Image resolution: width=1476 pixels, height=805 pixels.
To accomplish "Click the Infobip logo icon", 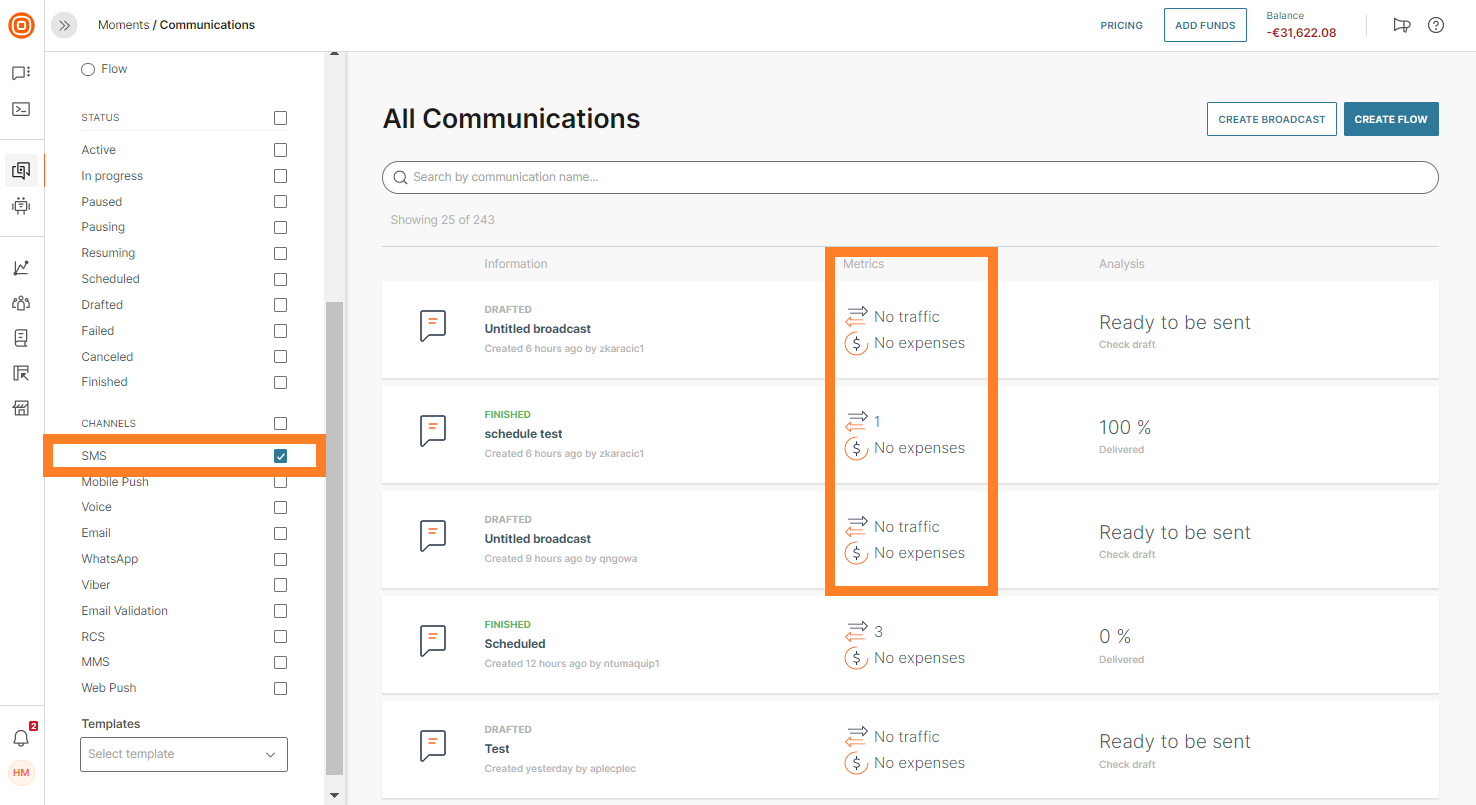I will [21, 25].
